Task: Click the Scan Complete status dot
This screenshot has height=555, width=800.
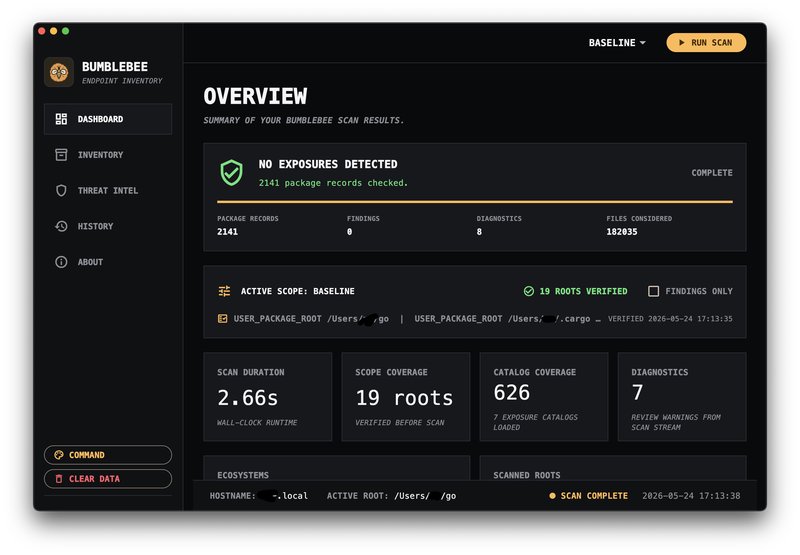Action: [552, 496]
